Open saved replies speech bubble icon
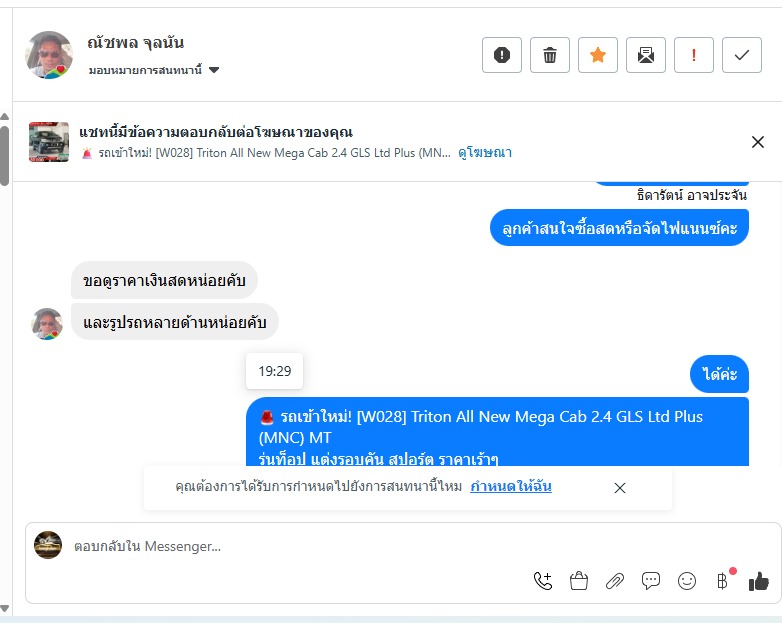 650,581
